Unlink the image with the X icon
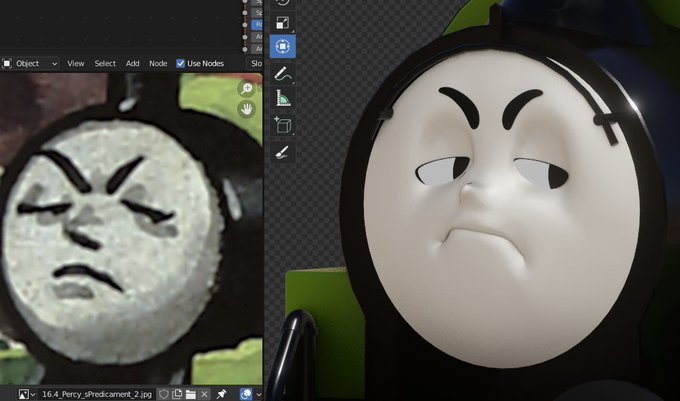This screenshot has width=680, height=401. (x=204, y=394)
